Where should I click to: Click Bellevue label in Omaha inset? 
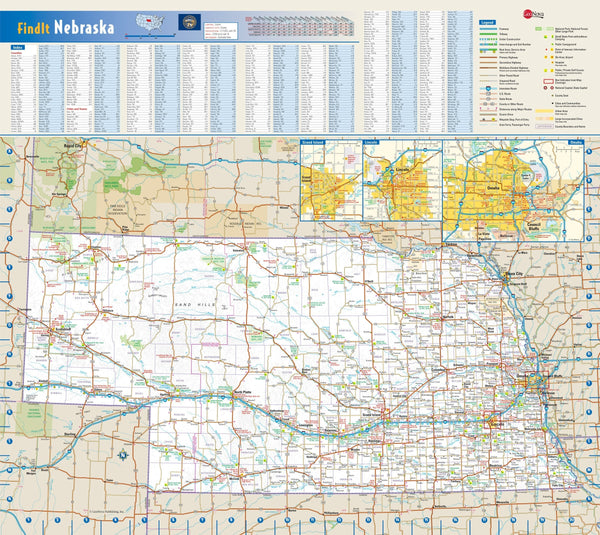pos(506,236)
